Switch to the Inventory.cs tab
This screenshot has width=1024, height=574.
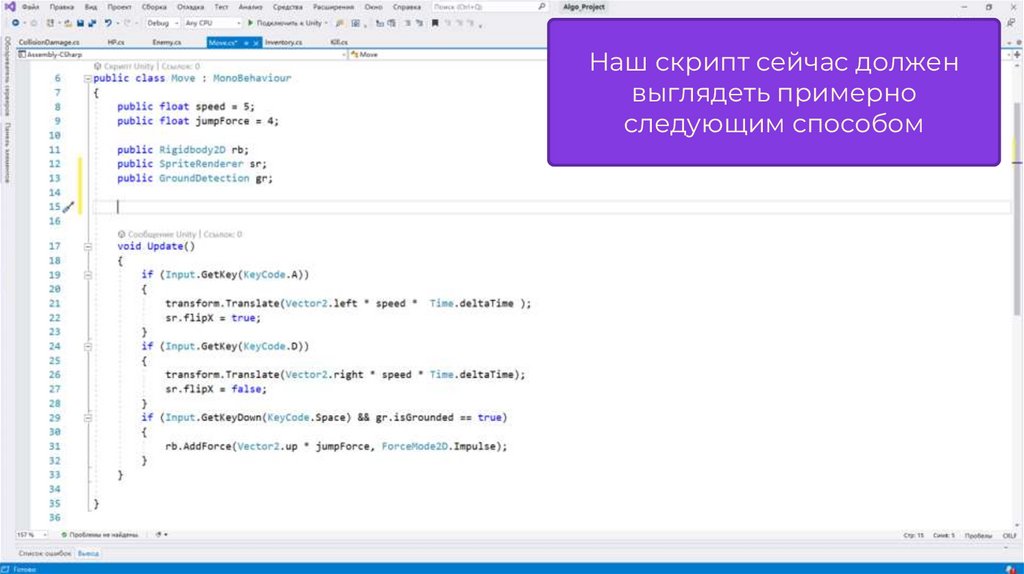(x=283, y=42)
